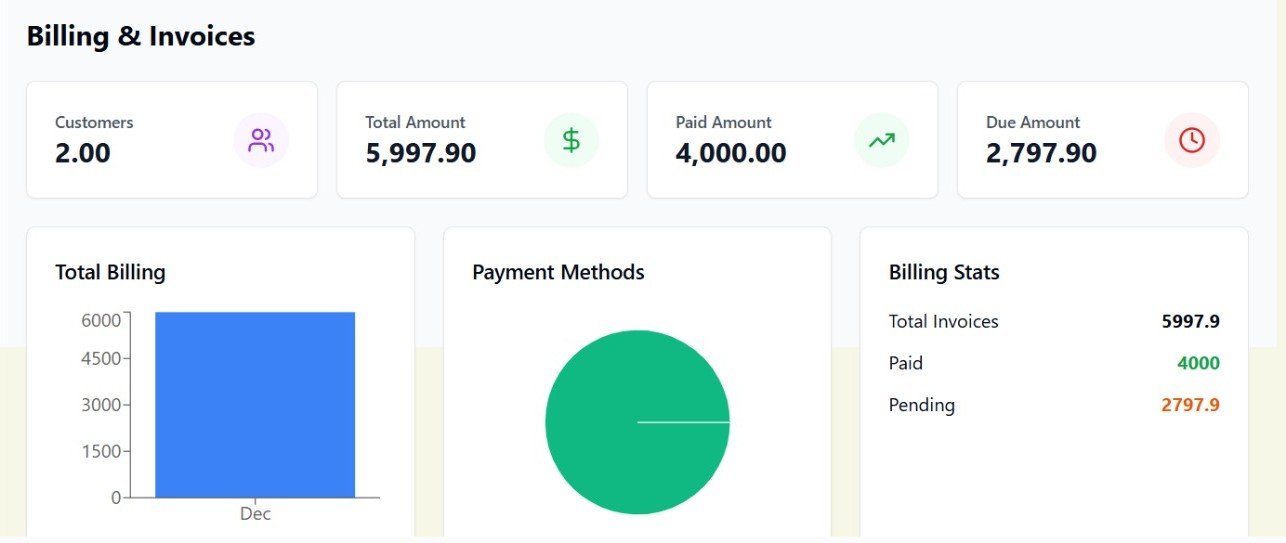1286x543 pixels.
Task: Click the Due Amount 2,797.90 figure
Action: [1041, 154]
